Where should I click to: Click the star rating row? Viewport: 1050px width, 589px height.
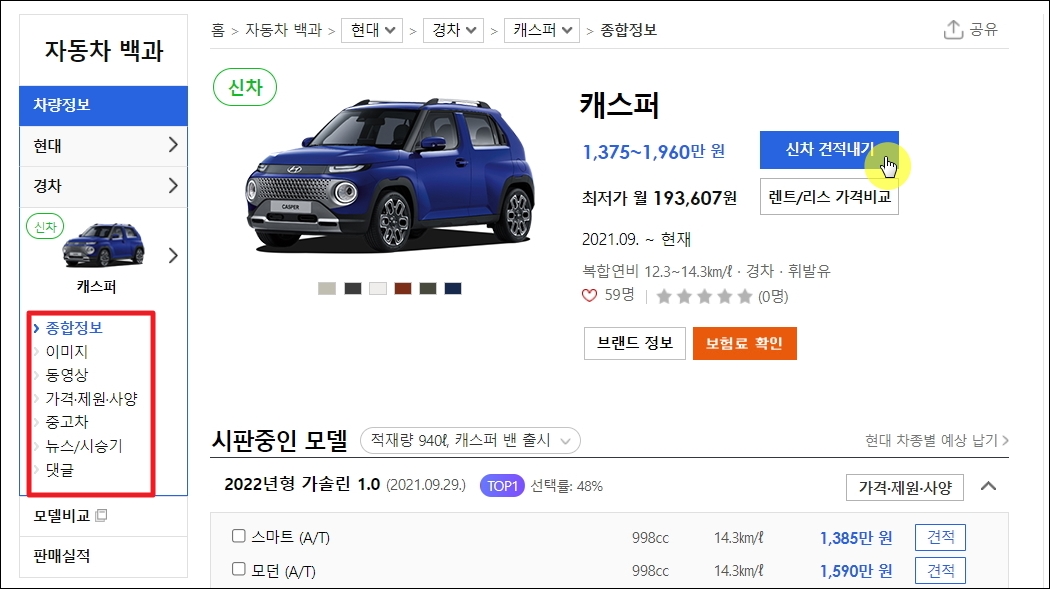(704, 297)
